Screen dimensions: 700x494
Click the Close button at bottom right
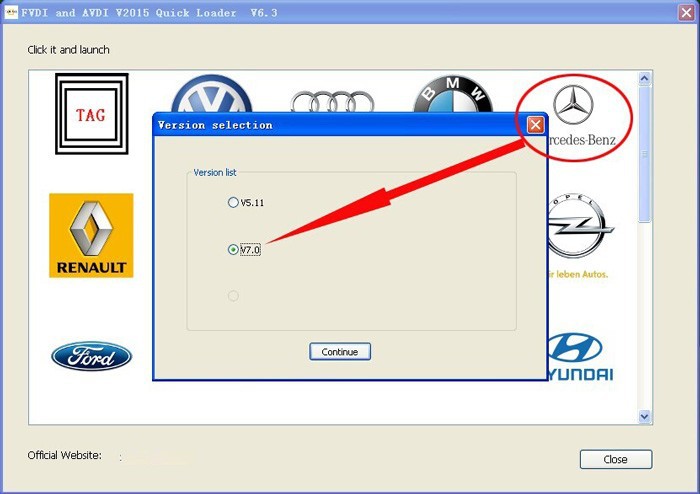615,459
